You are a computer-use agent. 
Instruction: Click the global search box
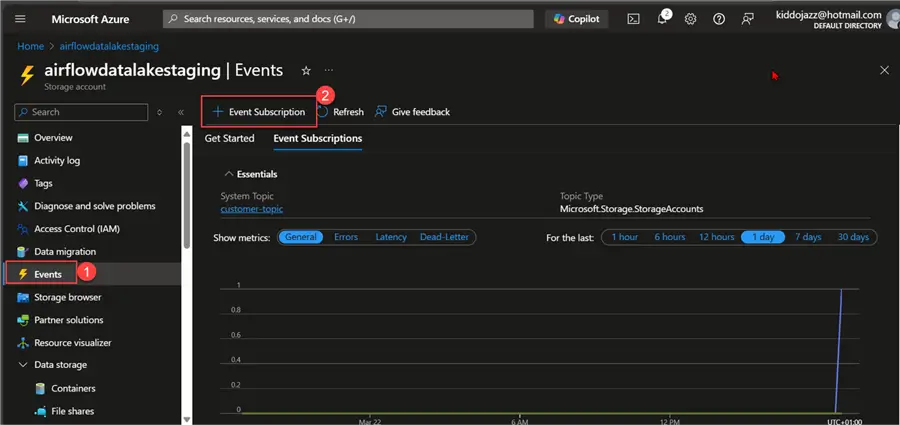coord(348,19)
